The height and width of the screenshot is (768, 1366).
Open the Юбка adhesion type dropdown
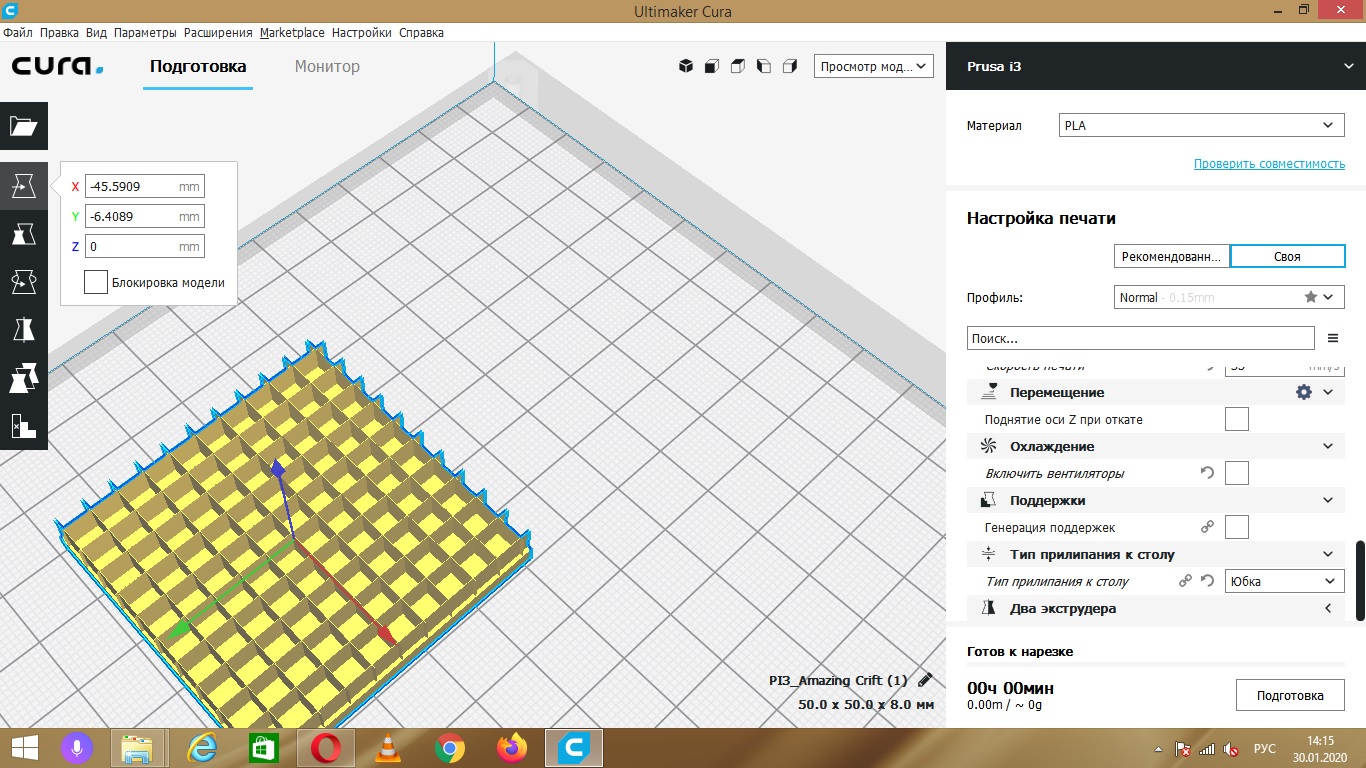[1284, 581]
